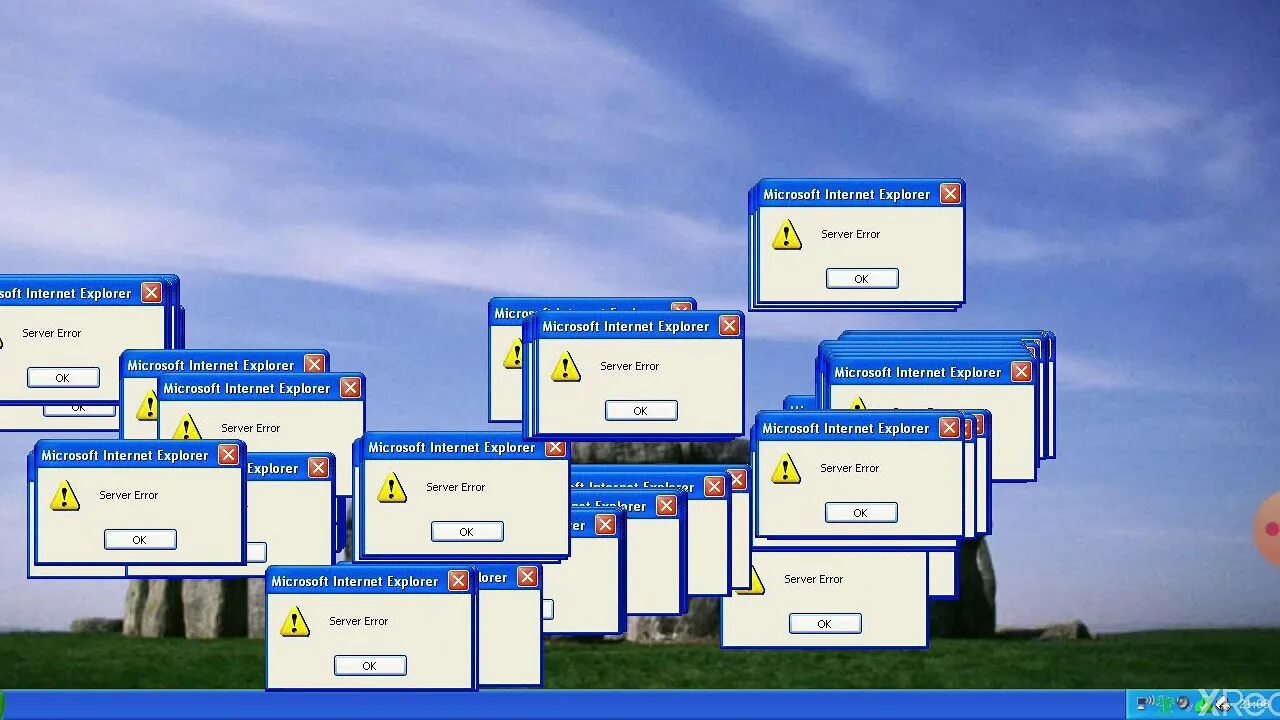Click OK in frontmost dialog of the top-center pair

coord(641,411)
